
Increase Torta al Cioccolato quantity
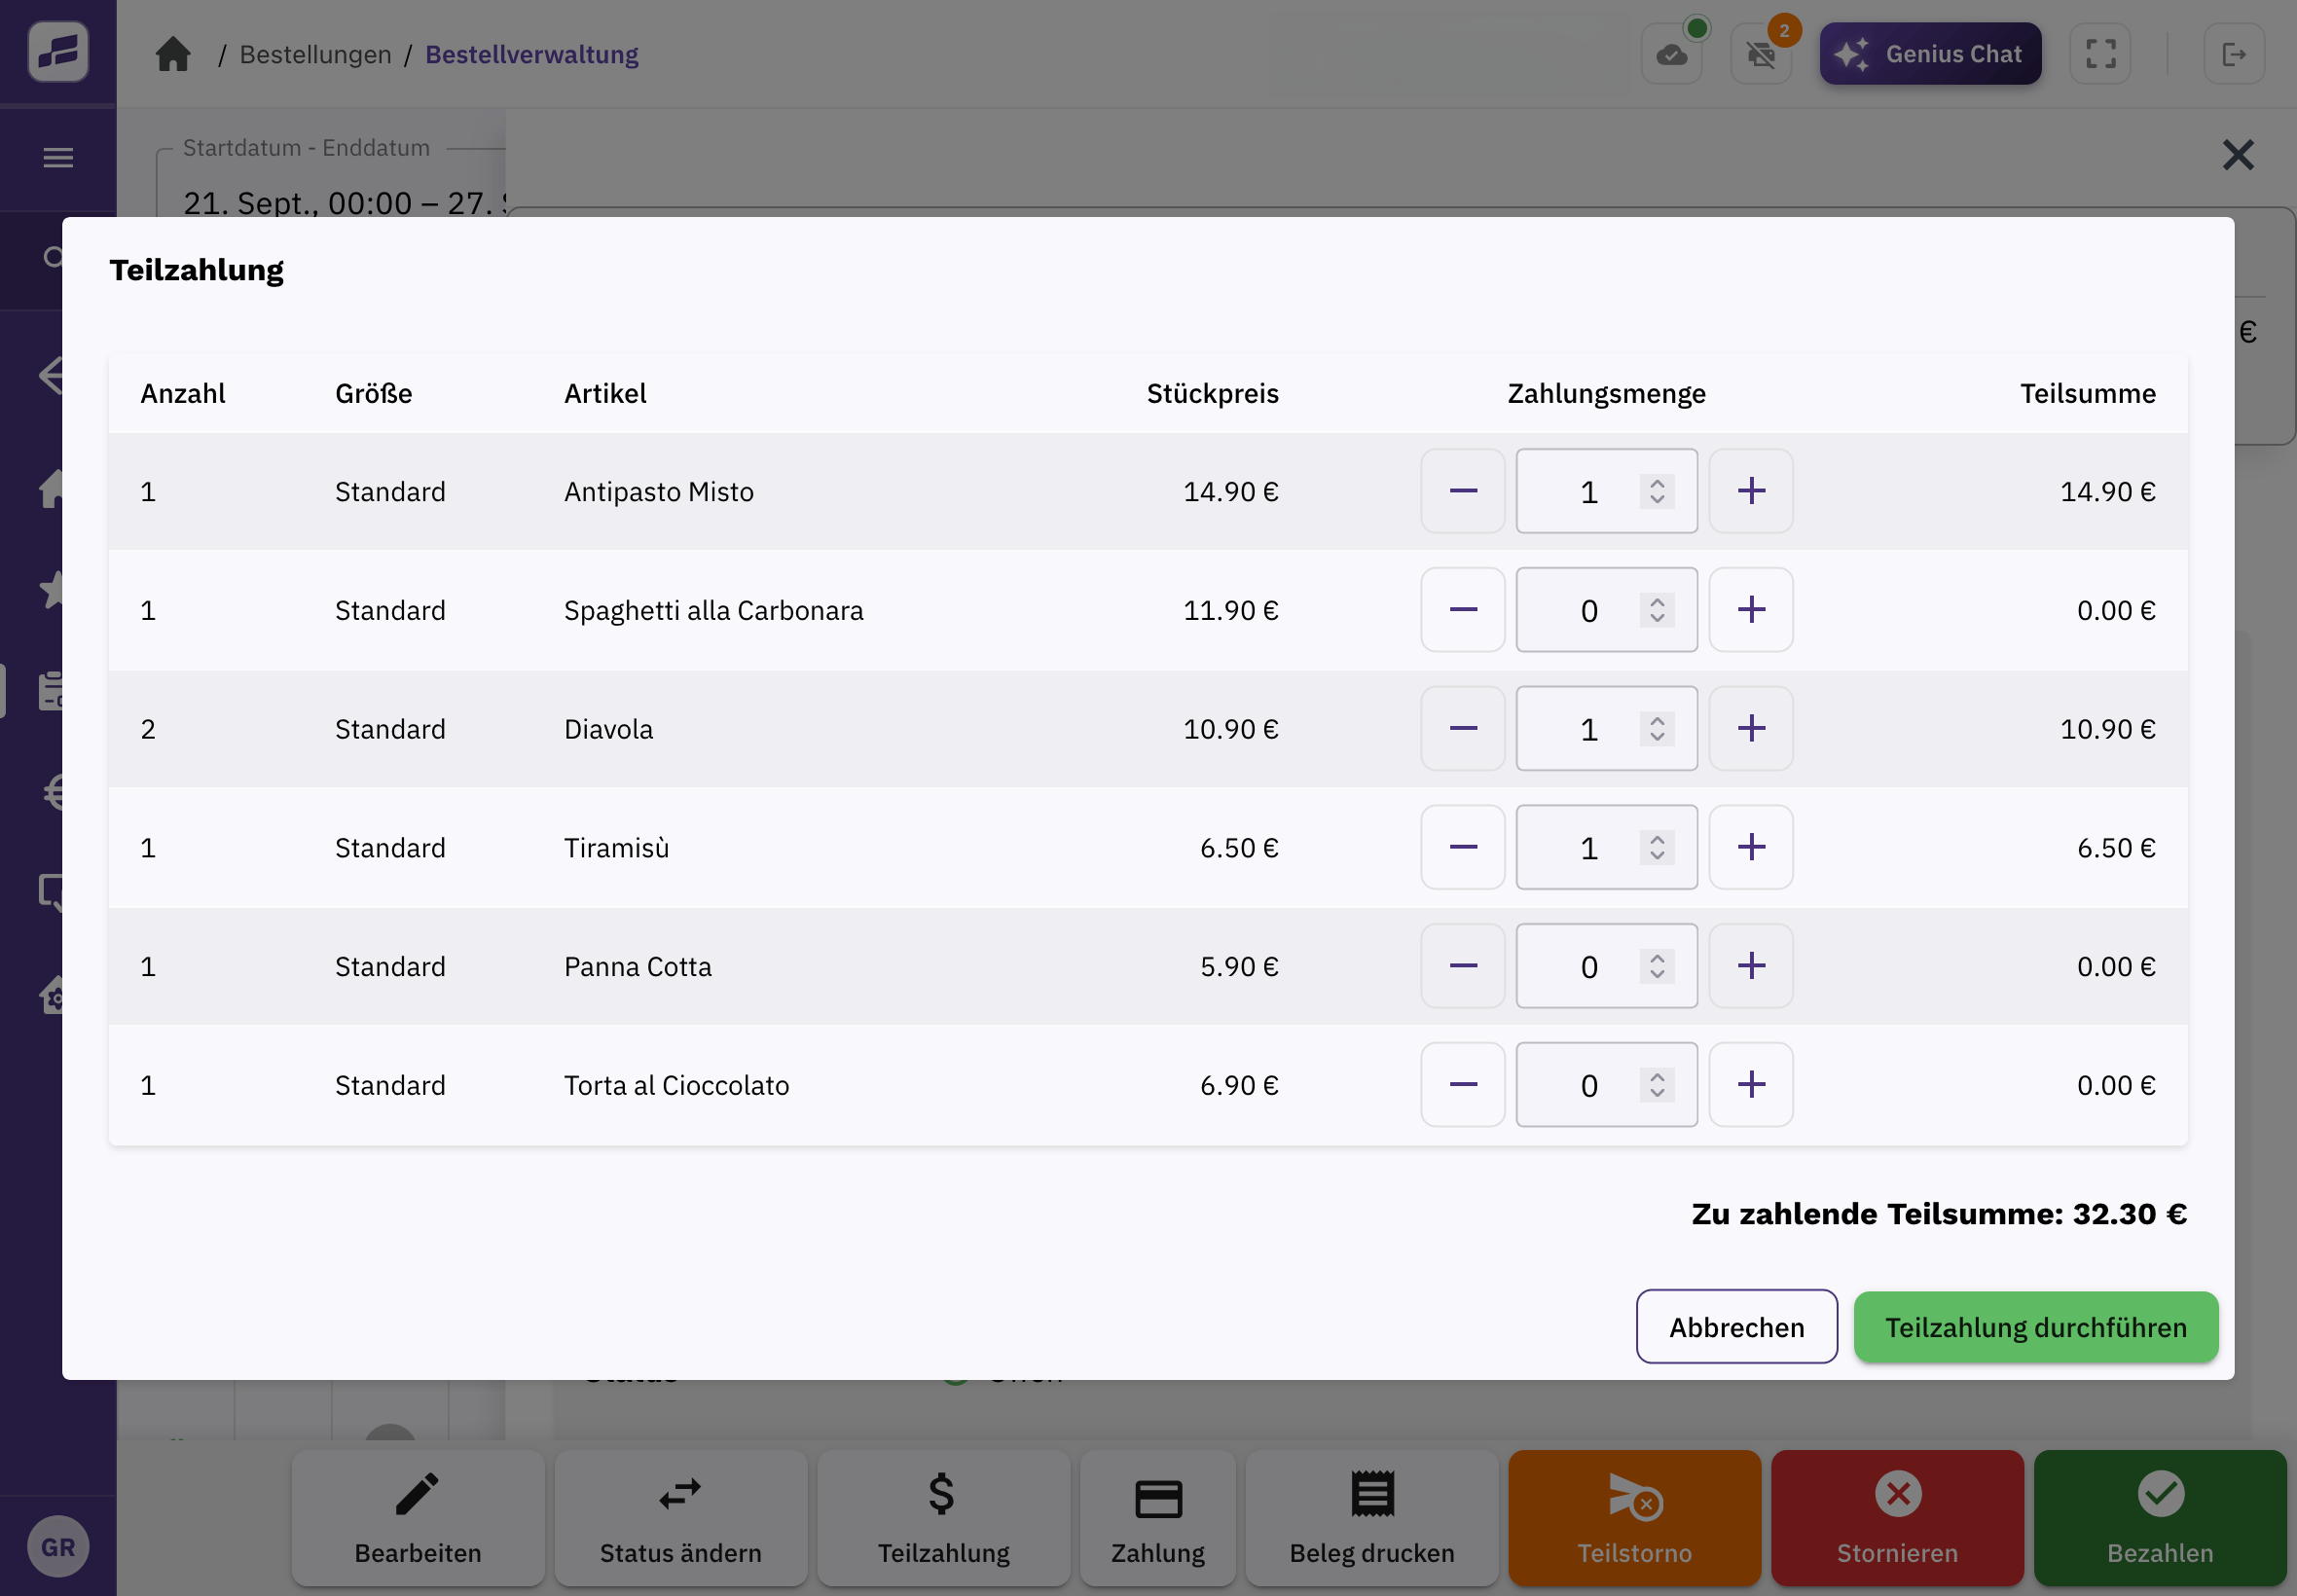tap(1750, 1085)
